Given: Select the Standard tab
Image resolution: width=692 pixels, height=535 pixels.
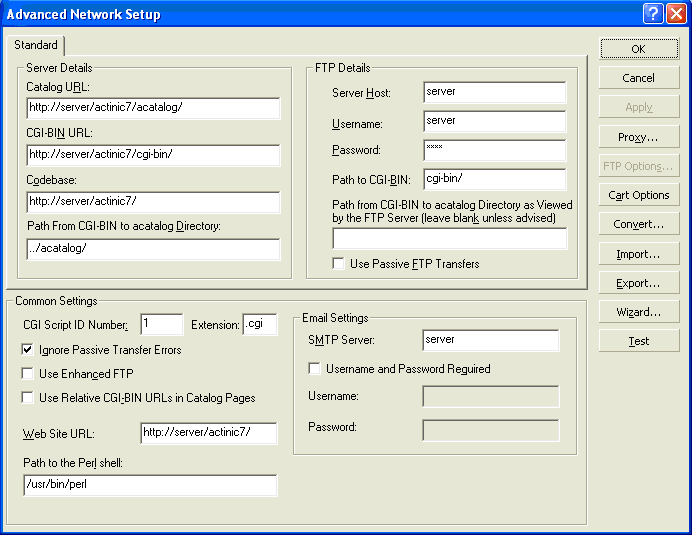Looking at the screenshot, I should click(x=36, y=46).
